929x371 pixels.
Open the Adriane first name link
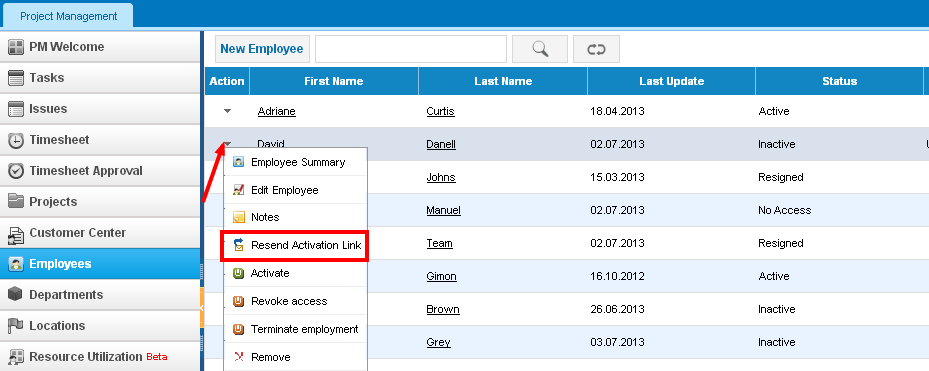point(277,111)
